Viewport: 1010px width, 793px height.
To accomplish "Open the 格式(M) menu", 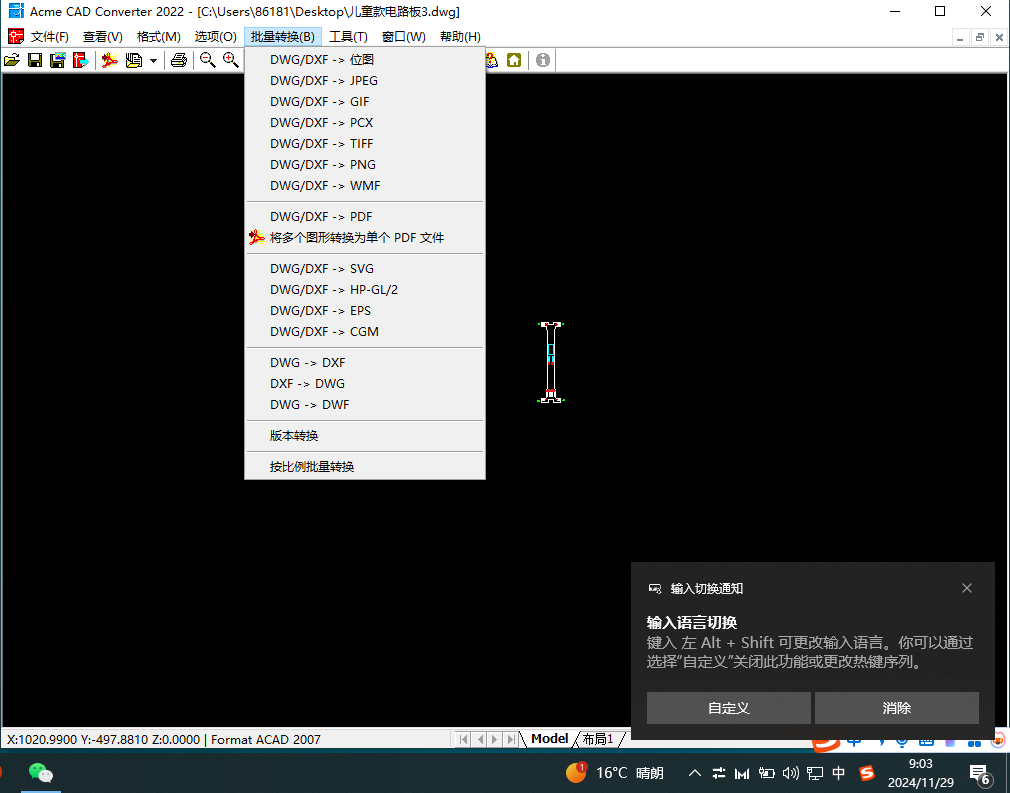I will 158,37.
